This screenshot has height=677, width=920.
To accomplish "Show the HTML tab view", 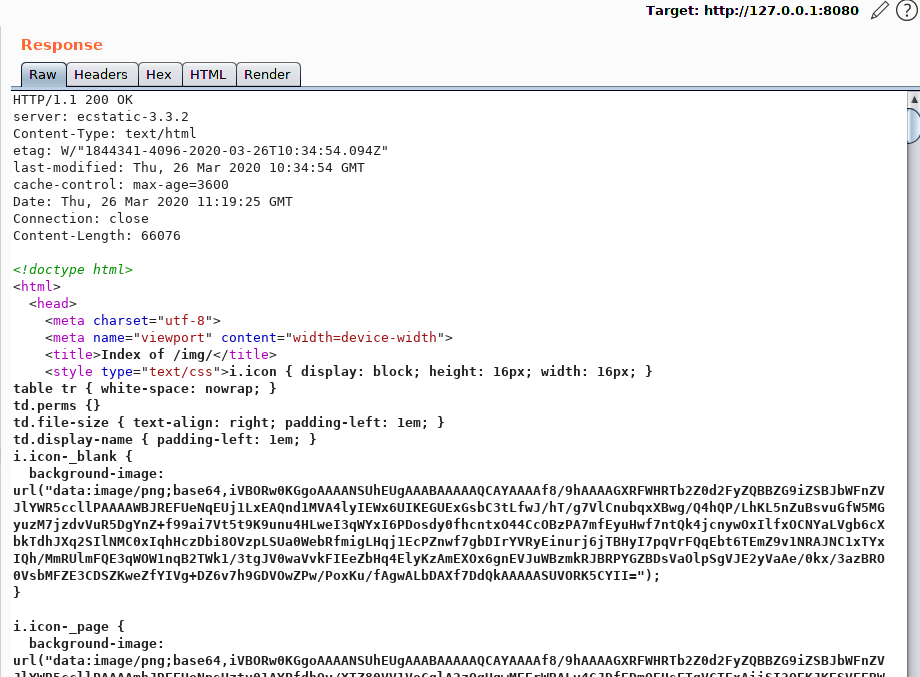I will 208,74.
